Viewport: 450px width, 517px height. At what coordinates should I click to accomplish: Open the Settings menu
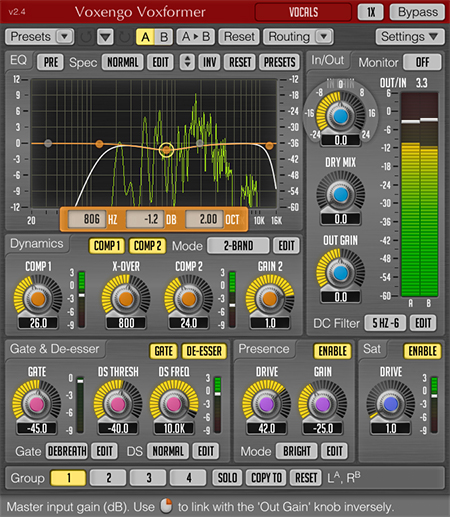pos(410,37)
